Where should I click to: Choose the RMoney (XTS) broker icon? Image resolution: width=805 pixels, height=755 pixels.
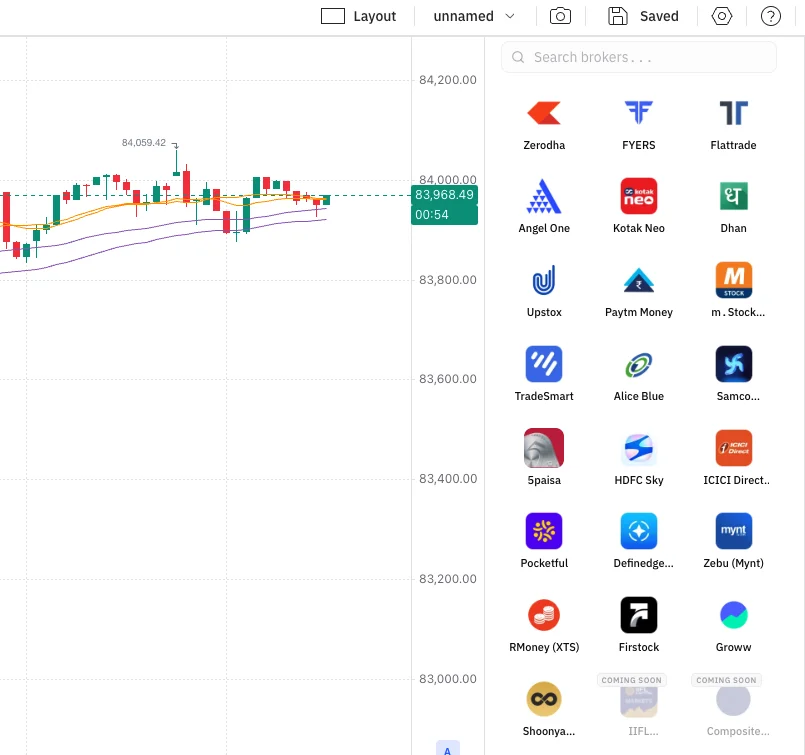544,615
